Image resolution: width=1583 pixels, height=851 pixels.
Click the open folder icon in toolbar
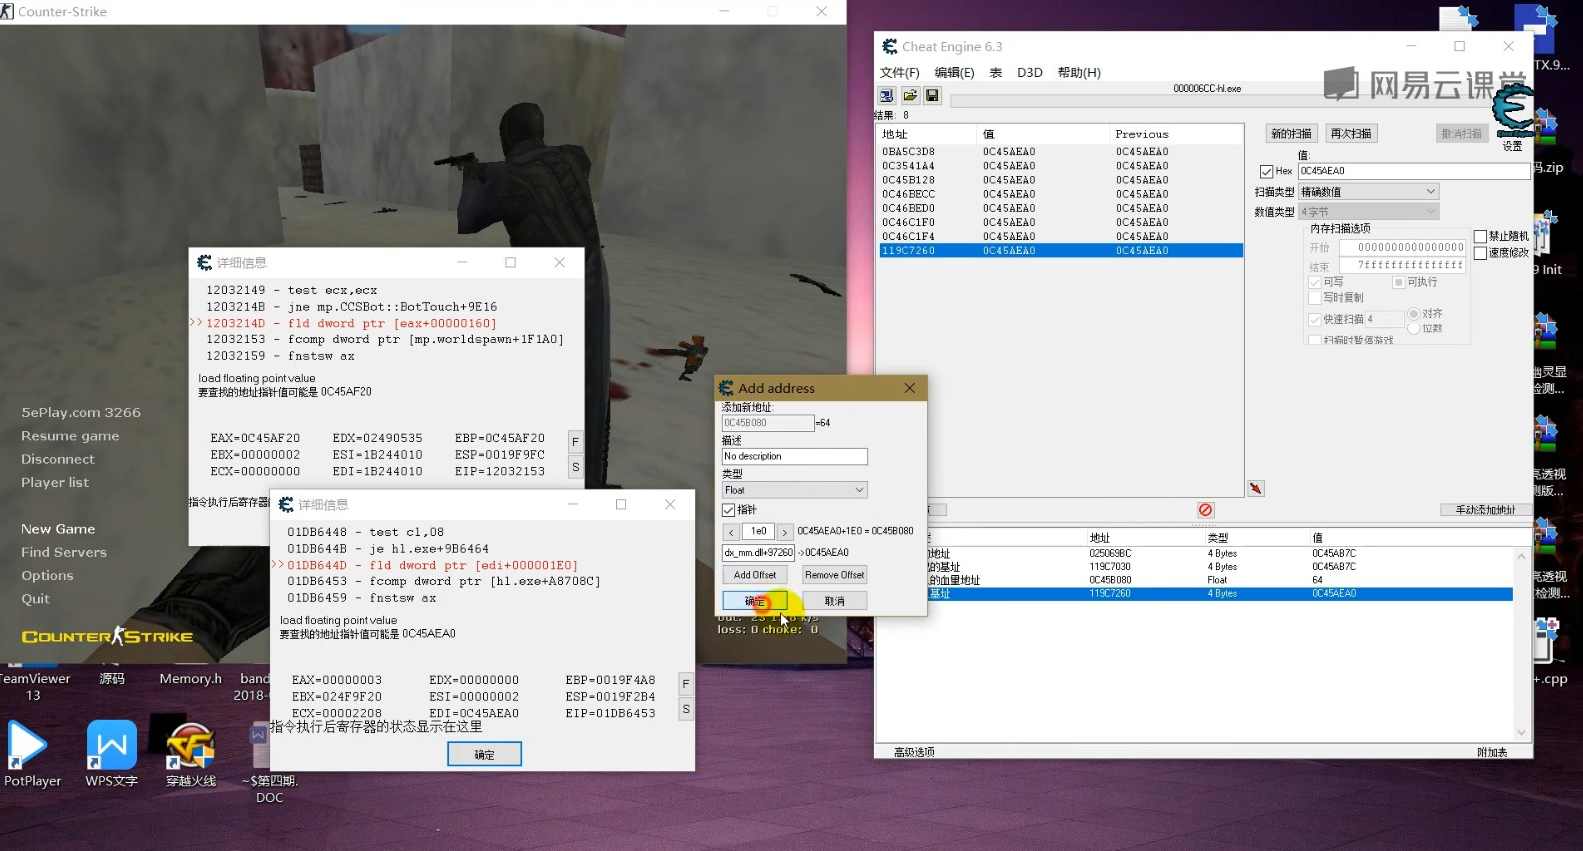pos(910,96)
